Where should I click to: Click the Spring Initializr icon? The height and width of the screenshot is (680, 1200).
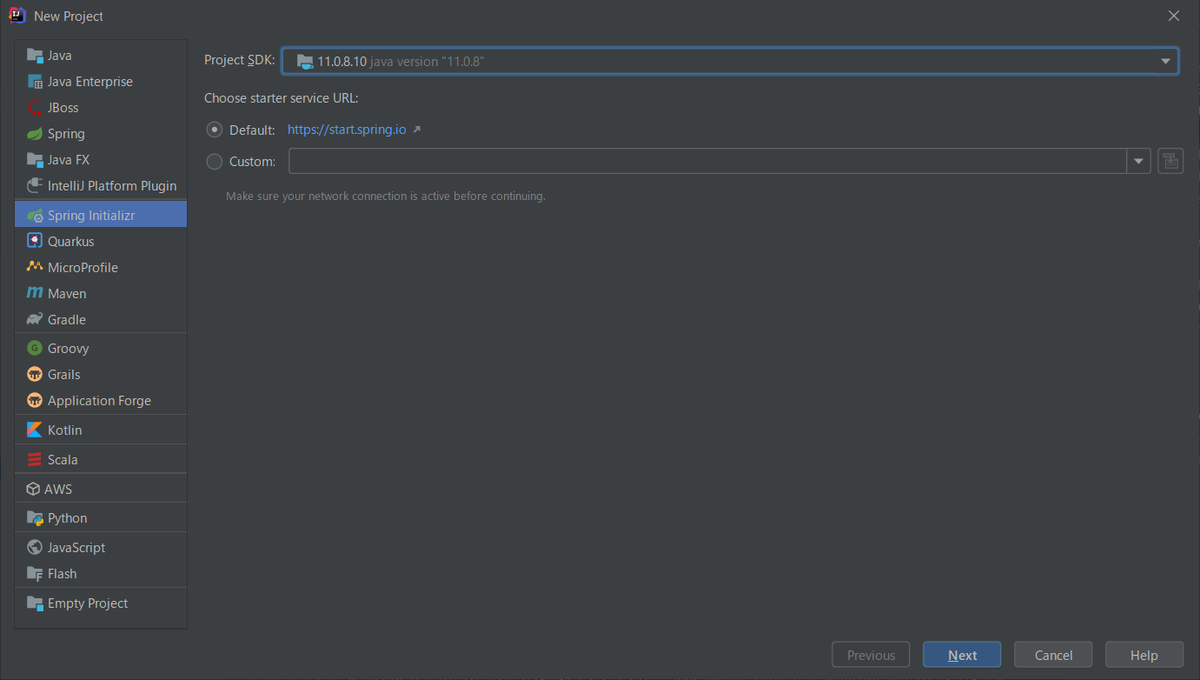35,215
